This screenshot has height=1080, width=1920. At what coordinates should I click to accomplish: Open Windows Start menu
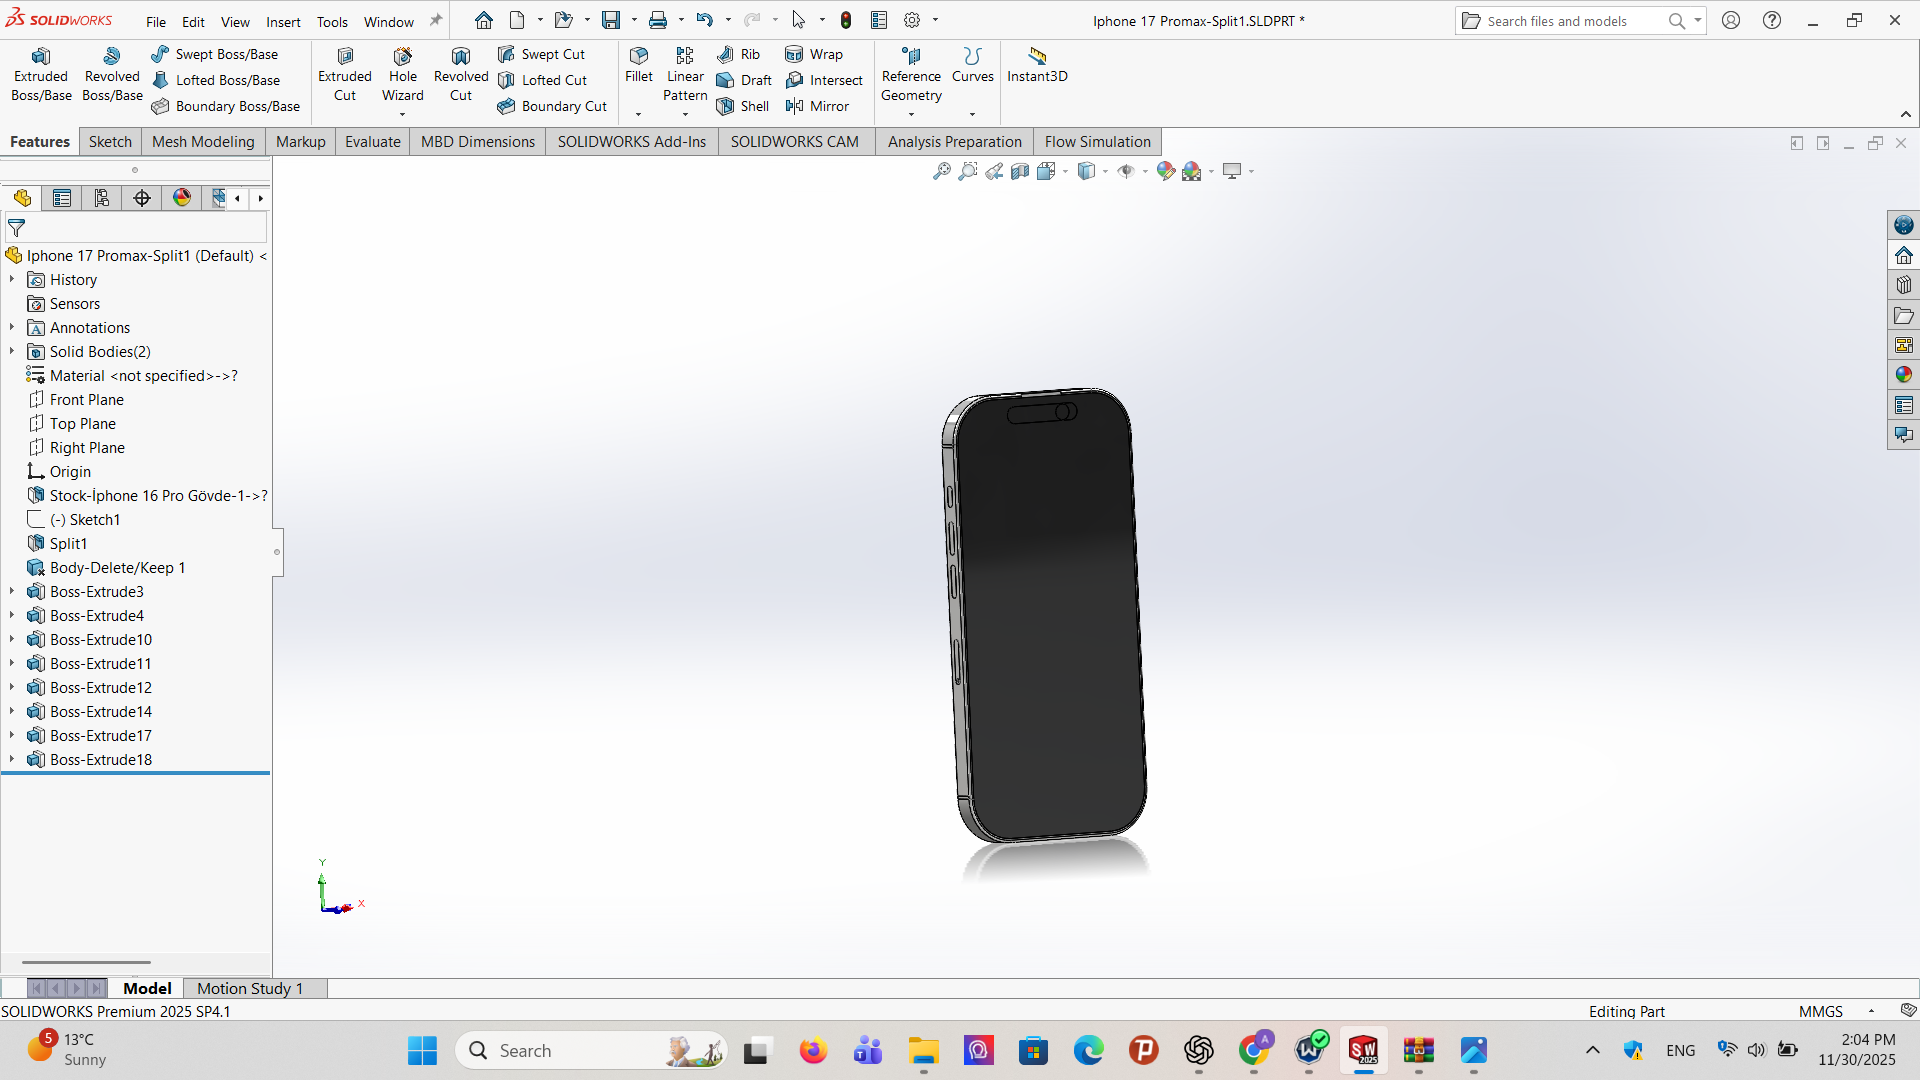pos(422,1051)
